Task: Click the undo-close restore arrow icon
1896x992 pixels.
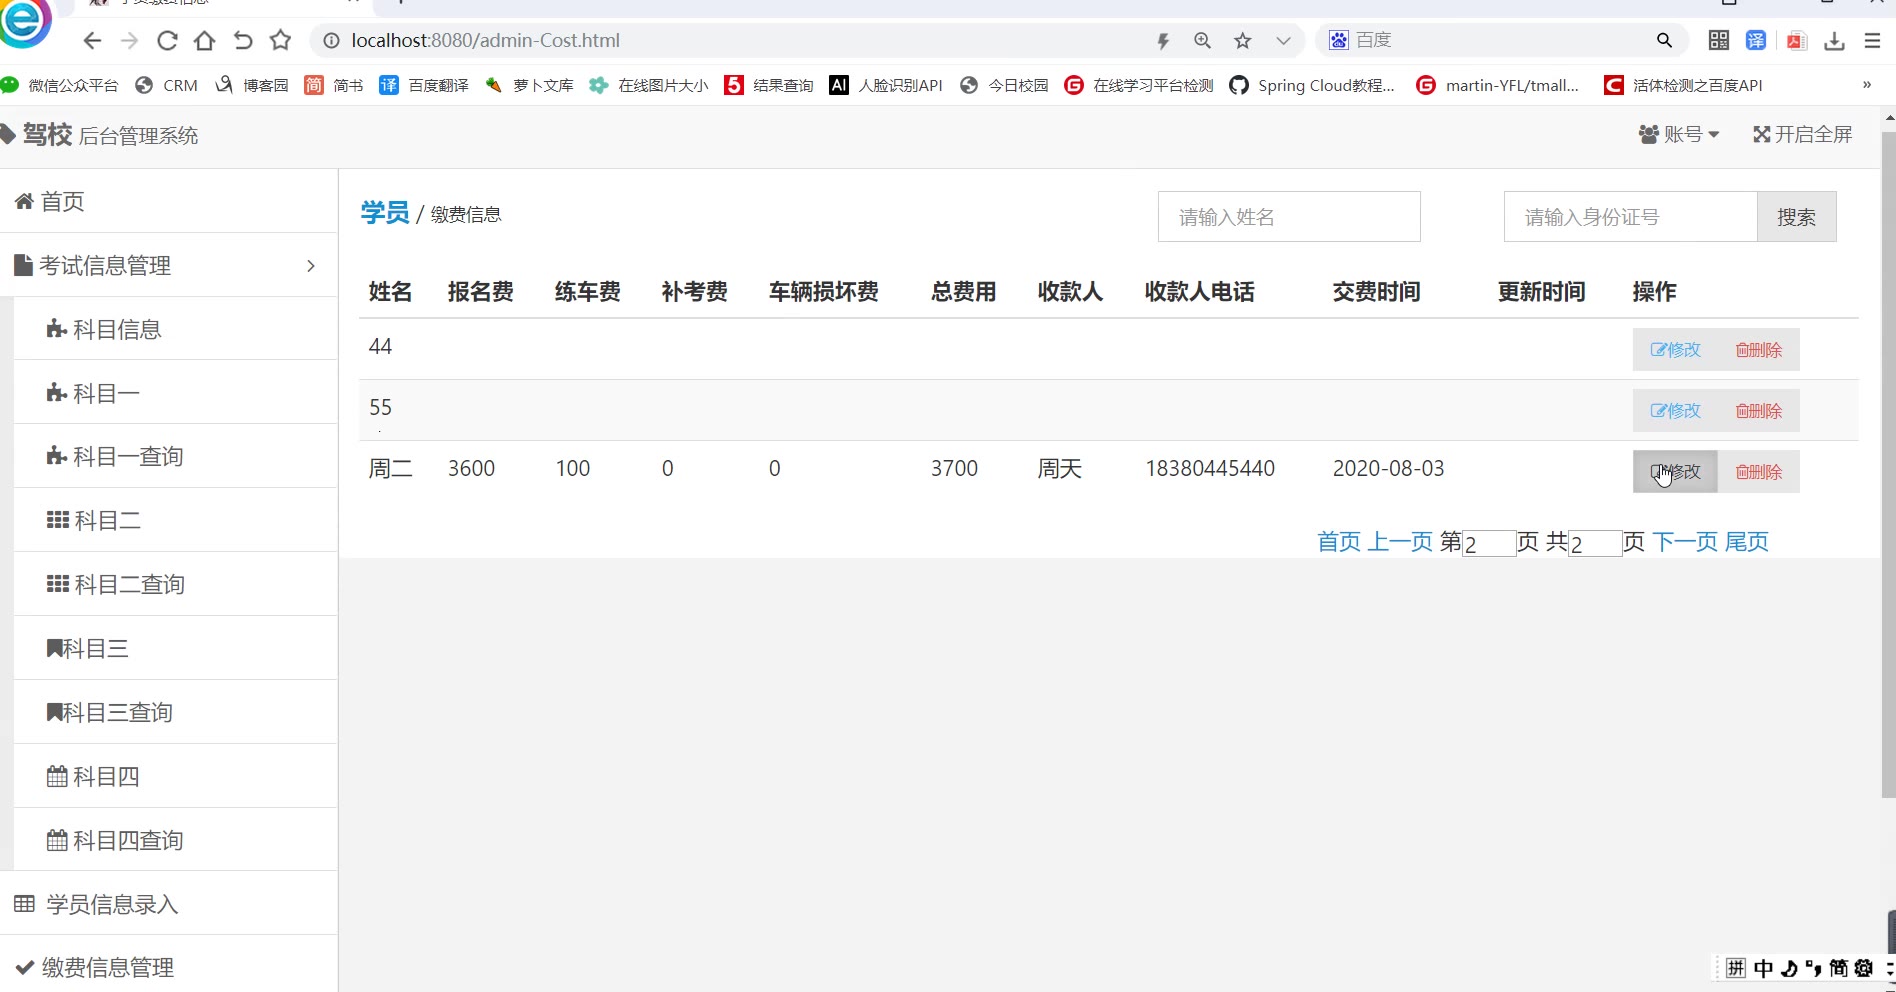Action: [243, 41]
